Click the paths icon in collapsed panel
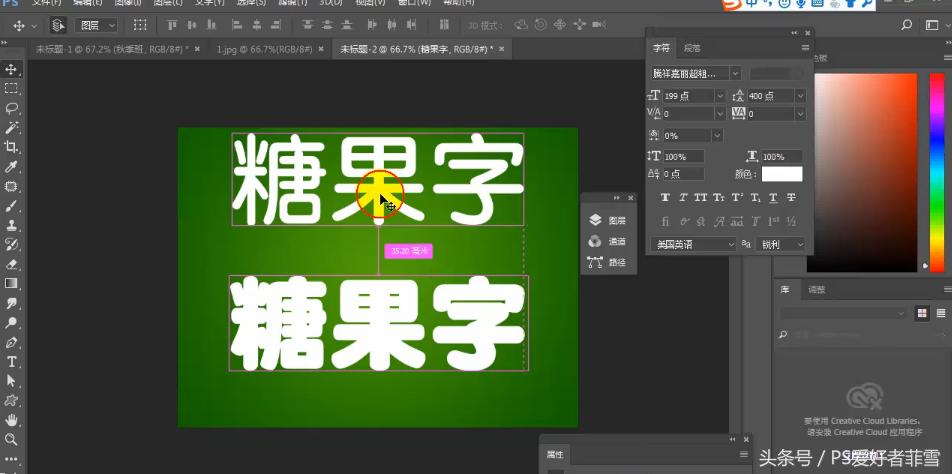Screen dimensions: 952x474 (595, 262)
